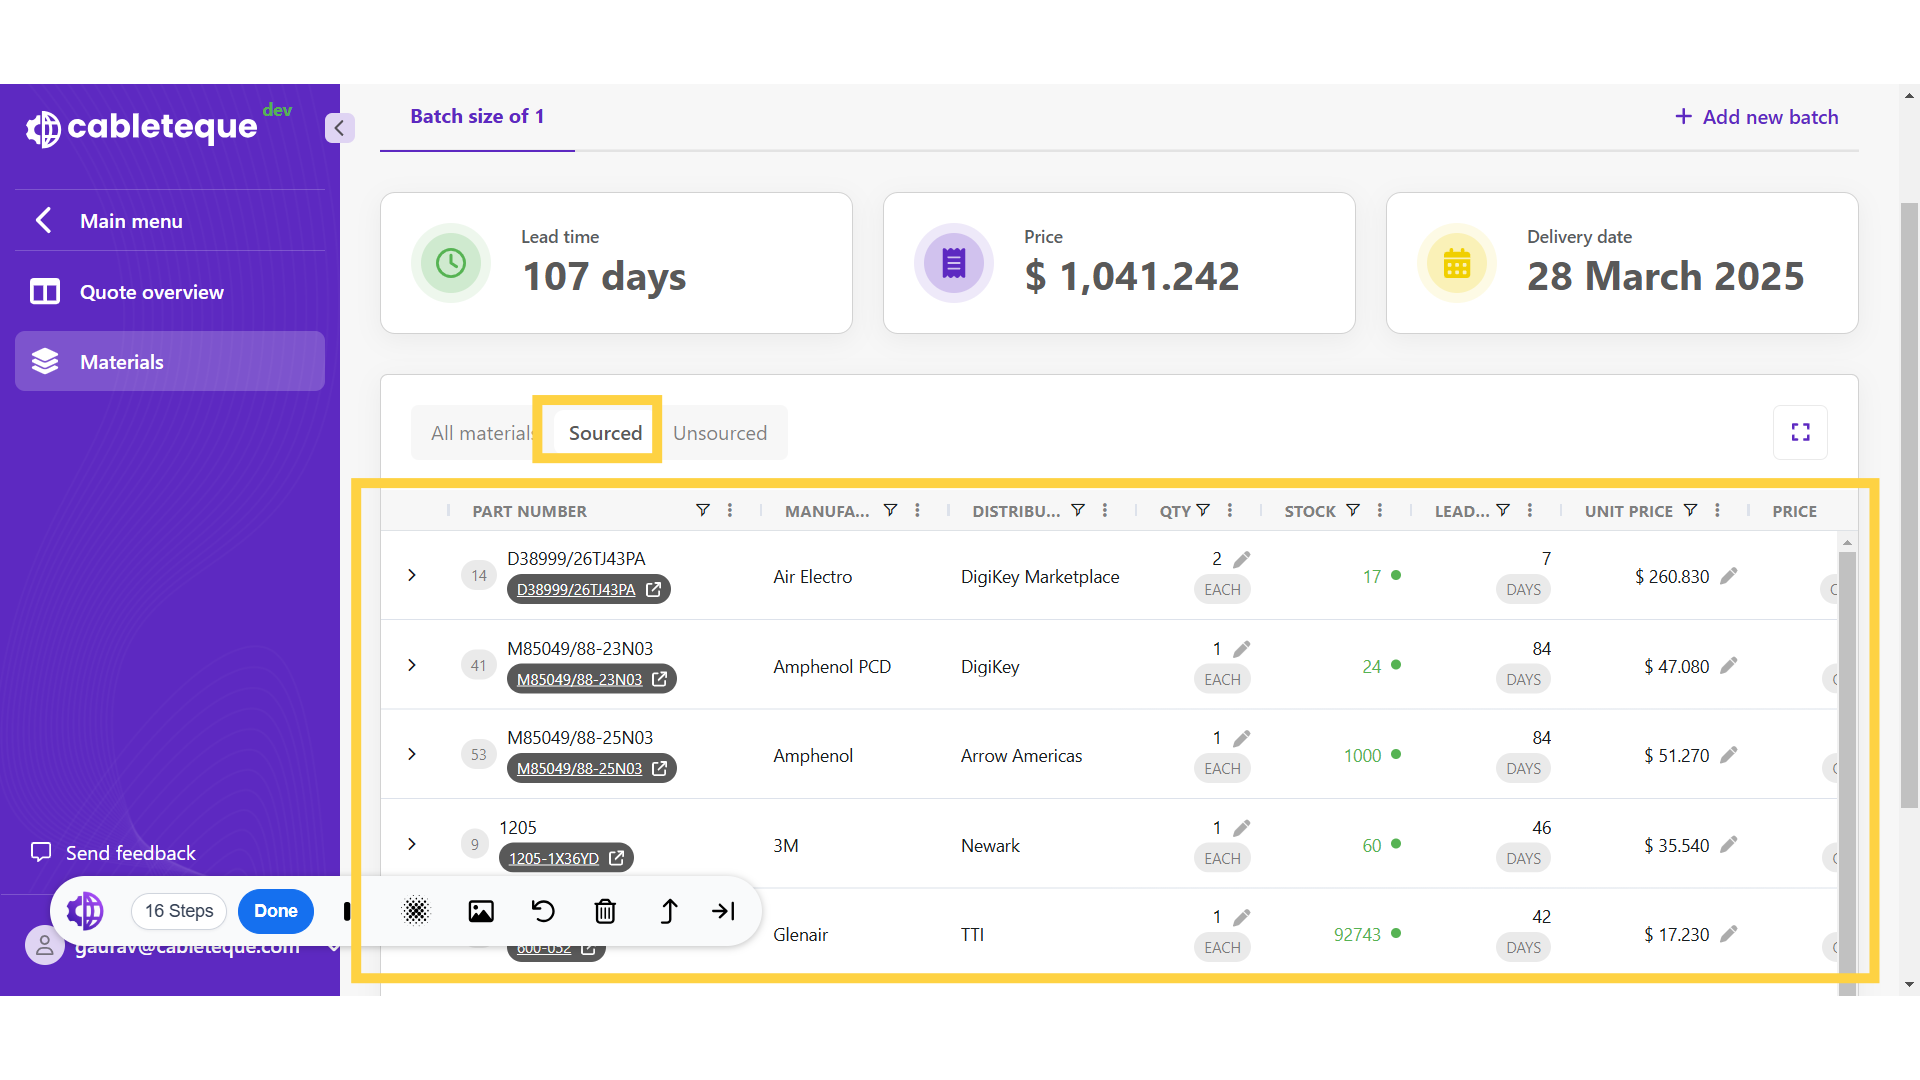Edit quantity pencil for M85049/88-23N03 row

pyautogui.click(x=1242, y=649)
